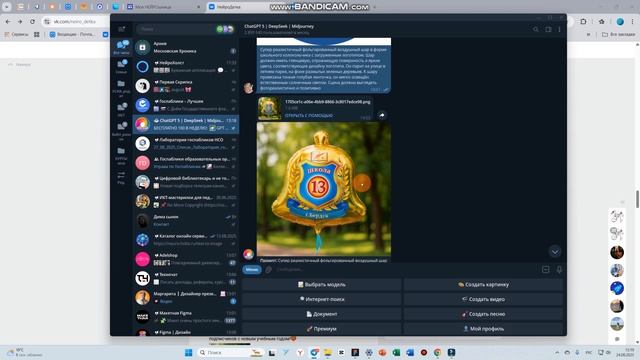Open the Первая Скрипка chat

pyautogui.click(x=186, y=86)
